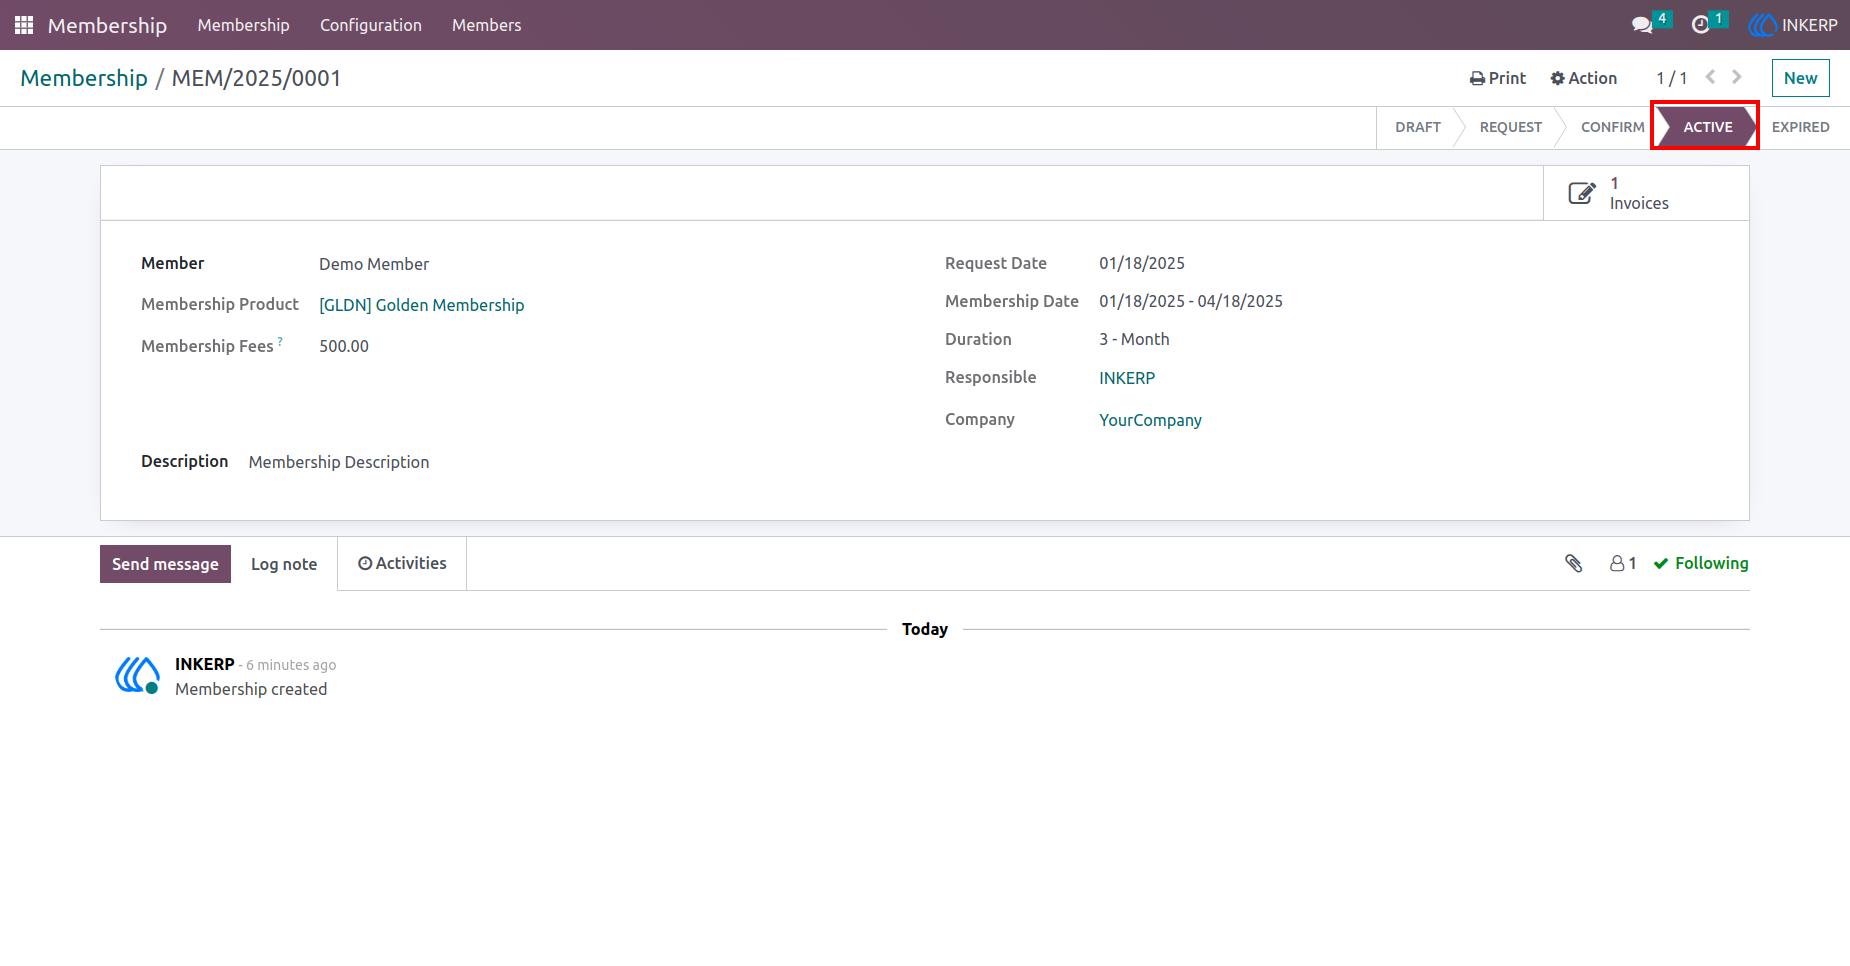This screenshot has width=1850, height=966.
Task: Create a New membership record
Action: [x=1800, y=78]
